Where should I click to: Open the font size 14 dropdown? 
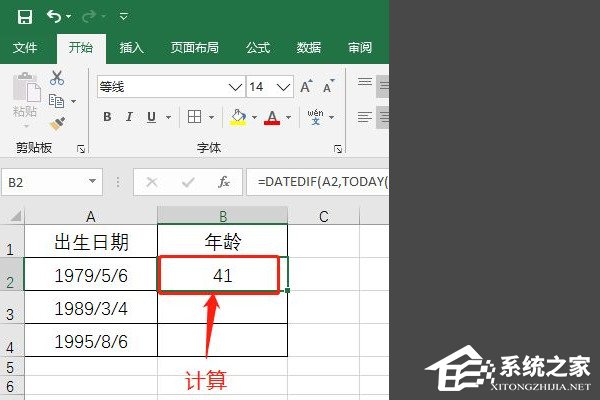(283, 87)
